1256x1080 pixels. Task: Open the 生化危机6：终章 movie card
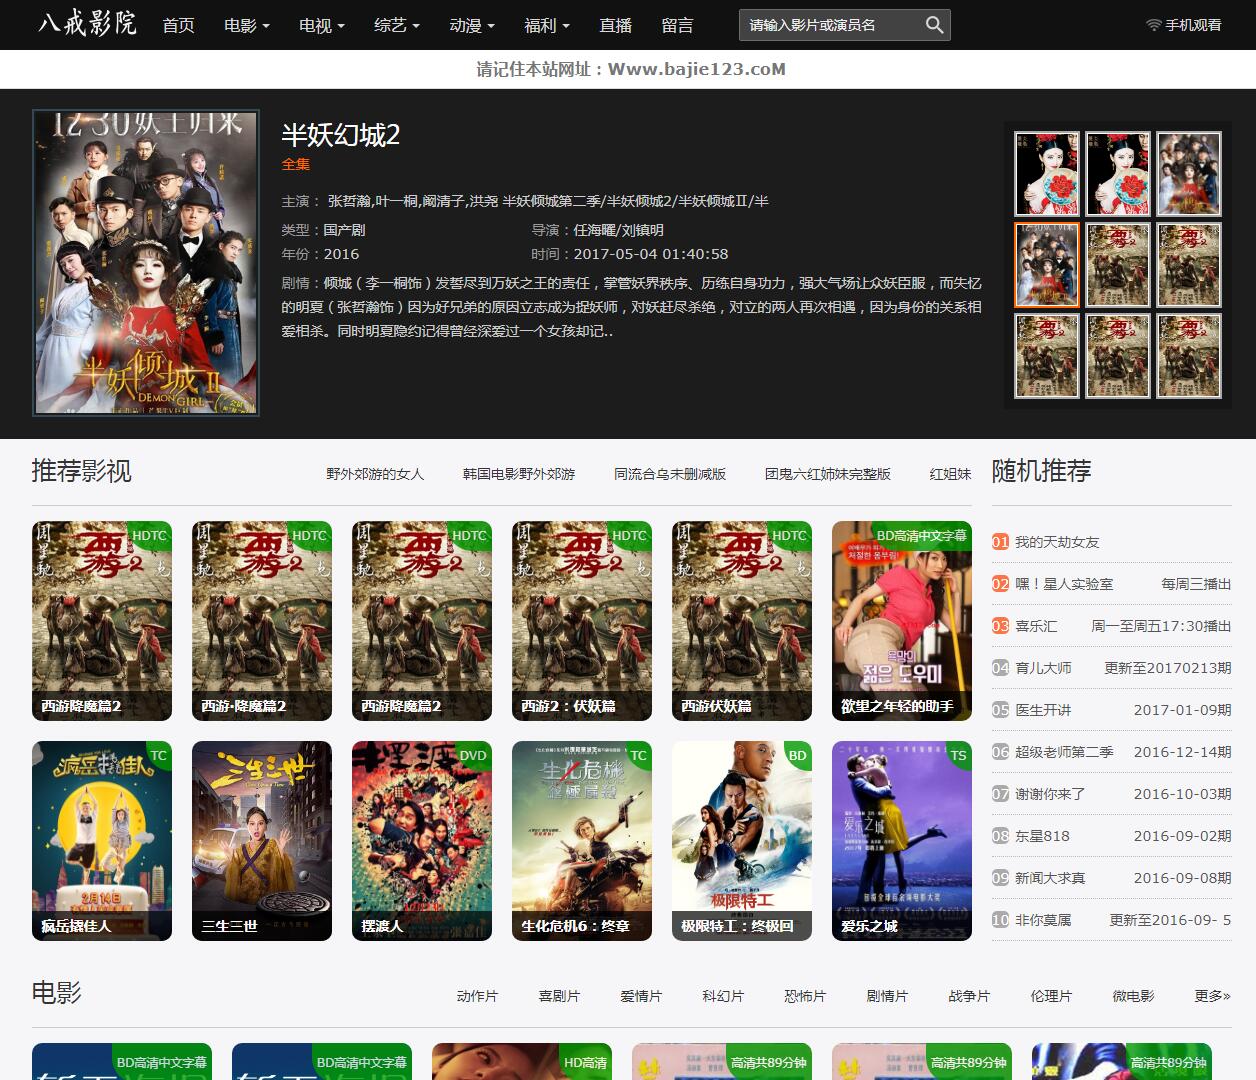point(582,841)
